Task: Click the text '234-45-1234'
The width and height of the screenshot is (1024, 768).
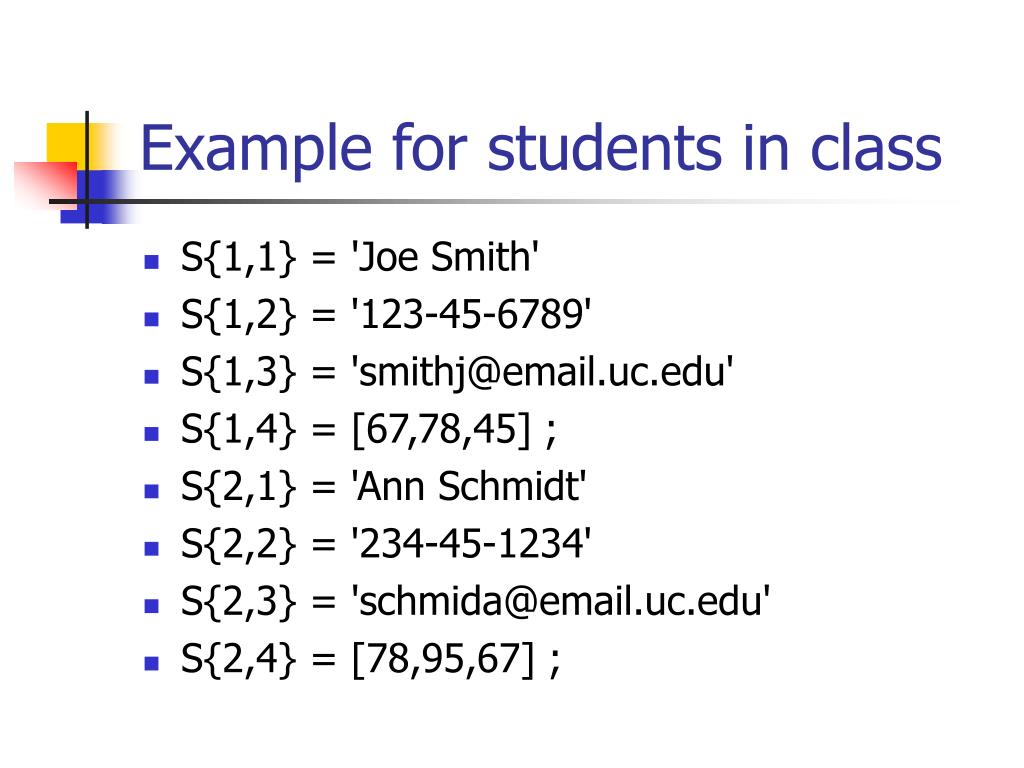Action: (470, 545)
